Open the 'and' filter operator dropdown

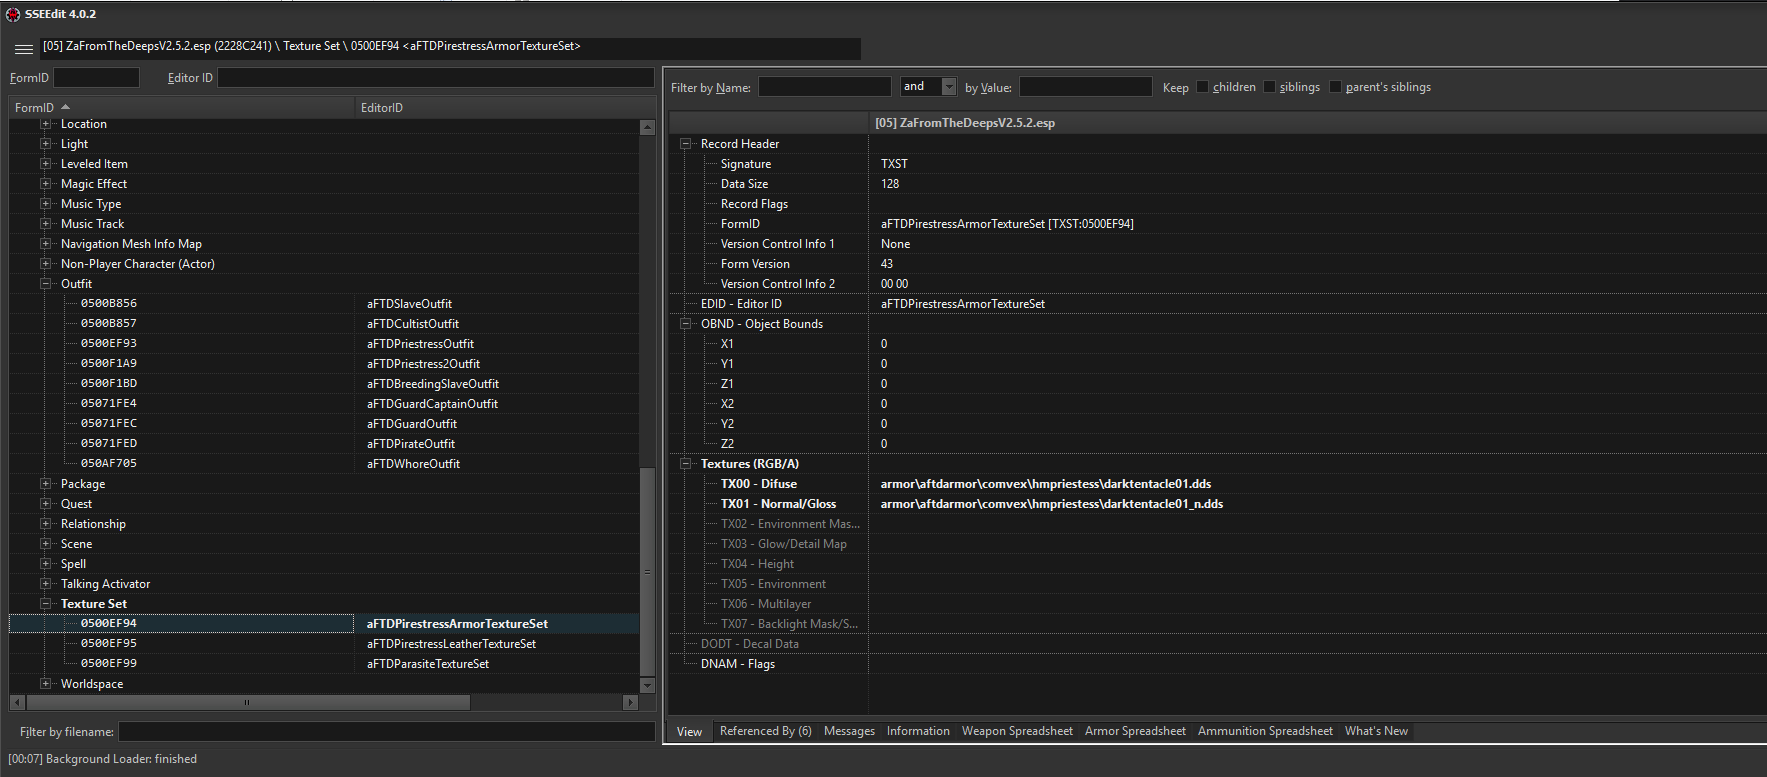pos(949,87)
